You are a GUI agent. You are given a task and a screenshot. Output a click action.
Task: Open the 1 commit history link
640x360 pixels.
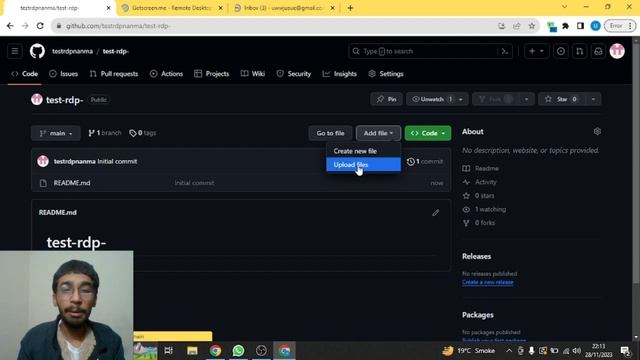click(x=425, y=162)
